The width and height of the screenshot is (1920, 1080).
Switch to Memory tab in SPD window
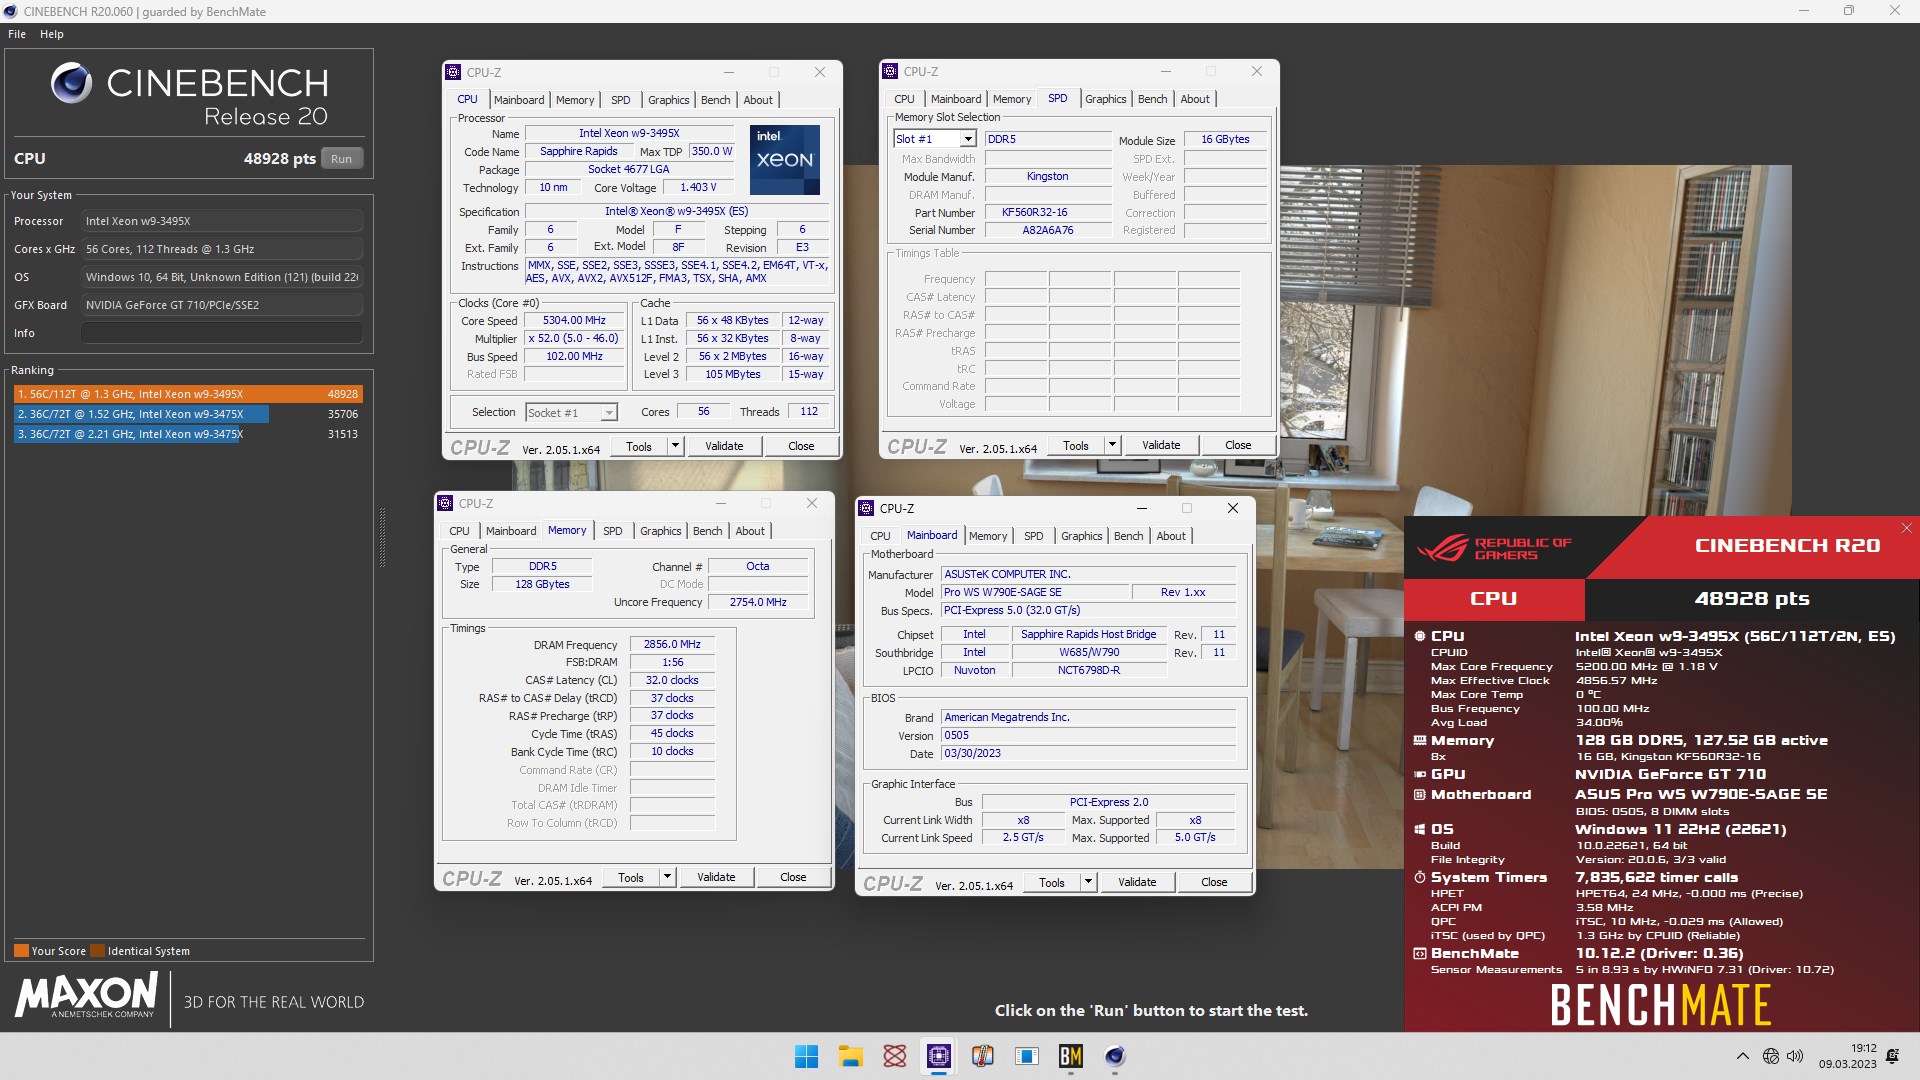click(1012, 99)
